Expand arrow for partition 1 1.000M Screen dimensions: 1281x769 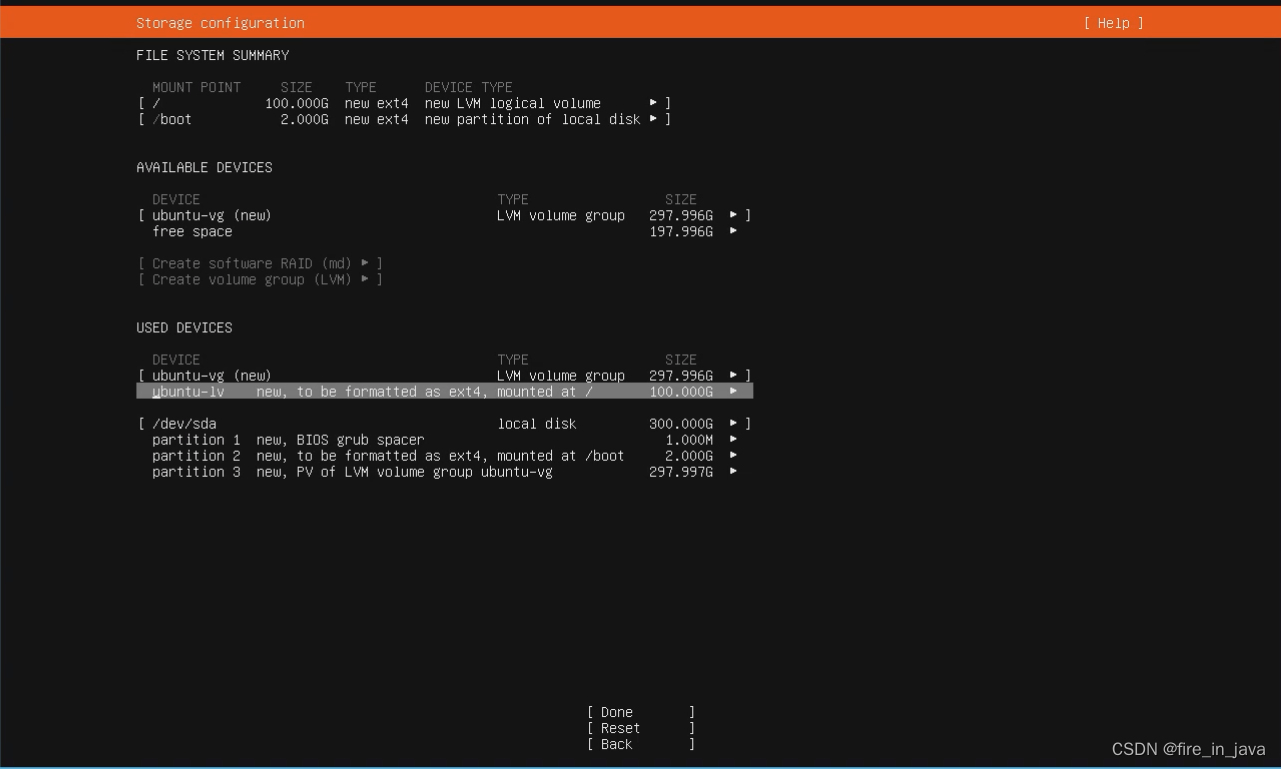tap(733, 439)
